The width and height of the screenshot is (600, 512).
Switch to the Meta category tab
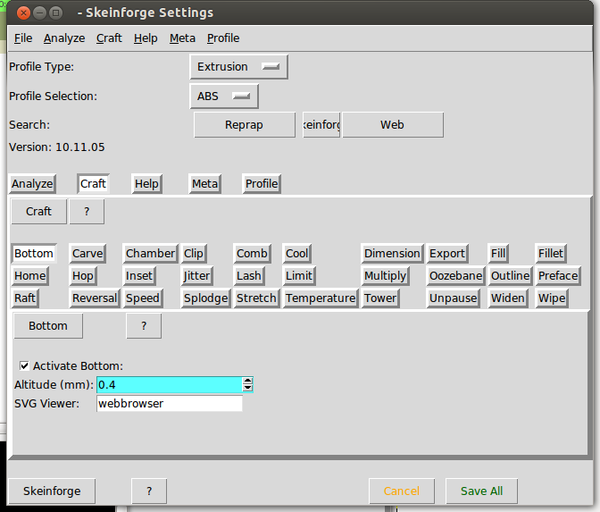205,184
